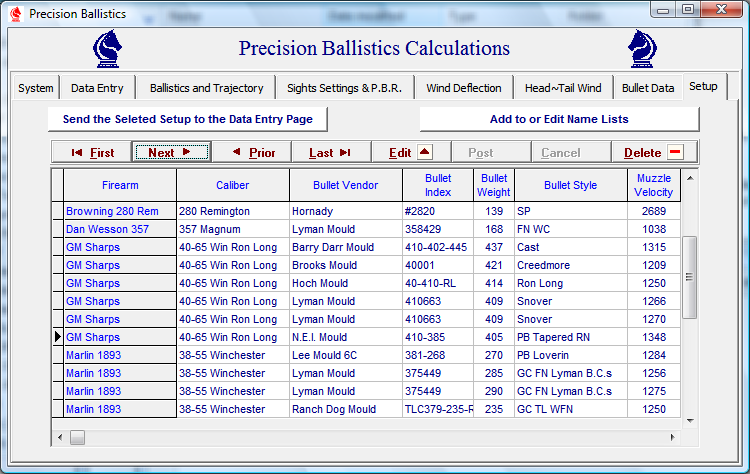Click the right knight chess logo

[644, 49]
